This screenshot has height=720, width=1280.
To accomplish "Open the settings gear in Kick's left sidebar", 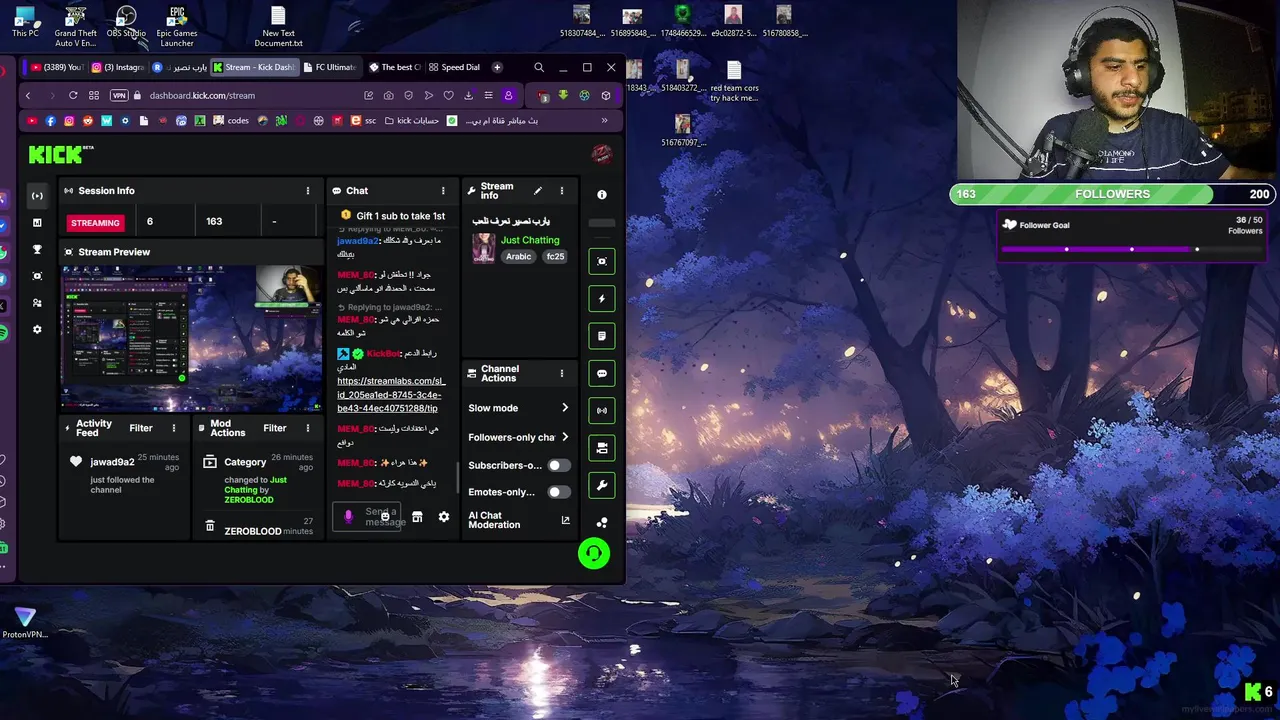I will [37, 330].
